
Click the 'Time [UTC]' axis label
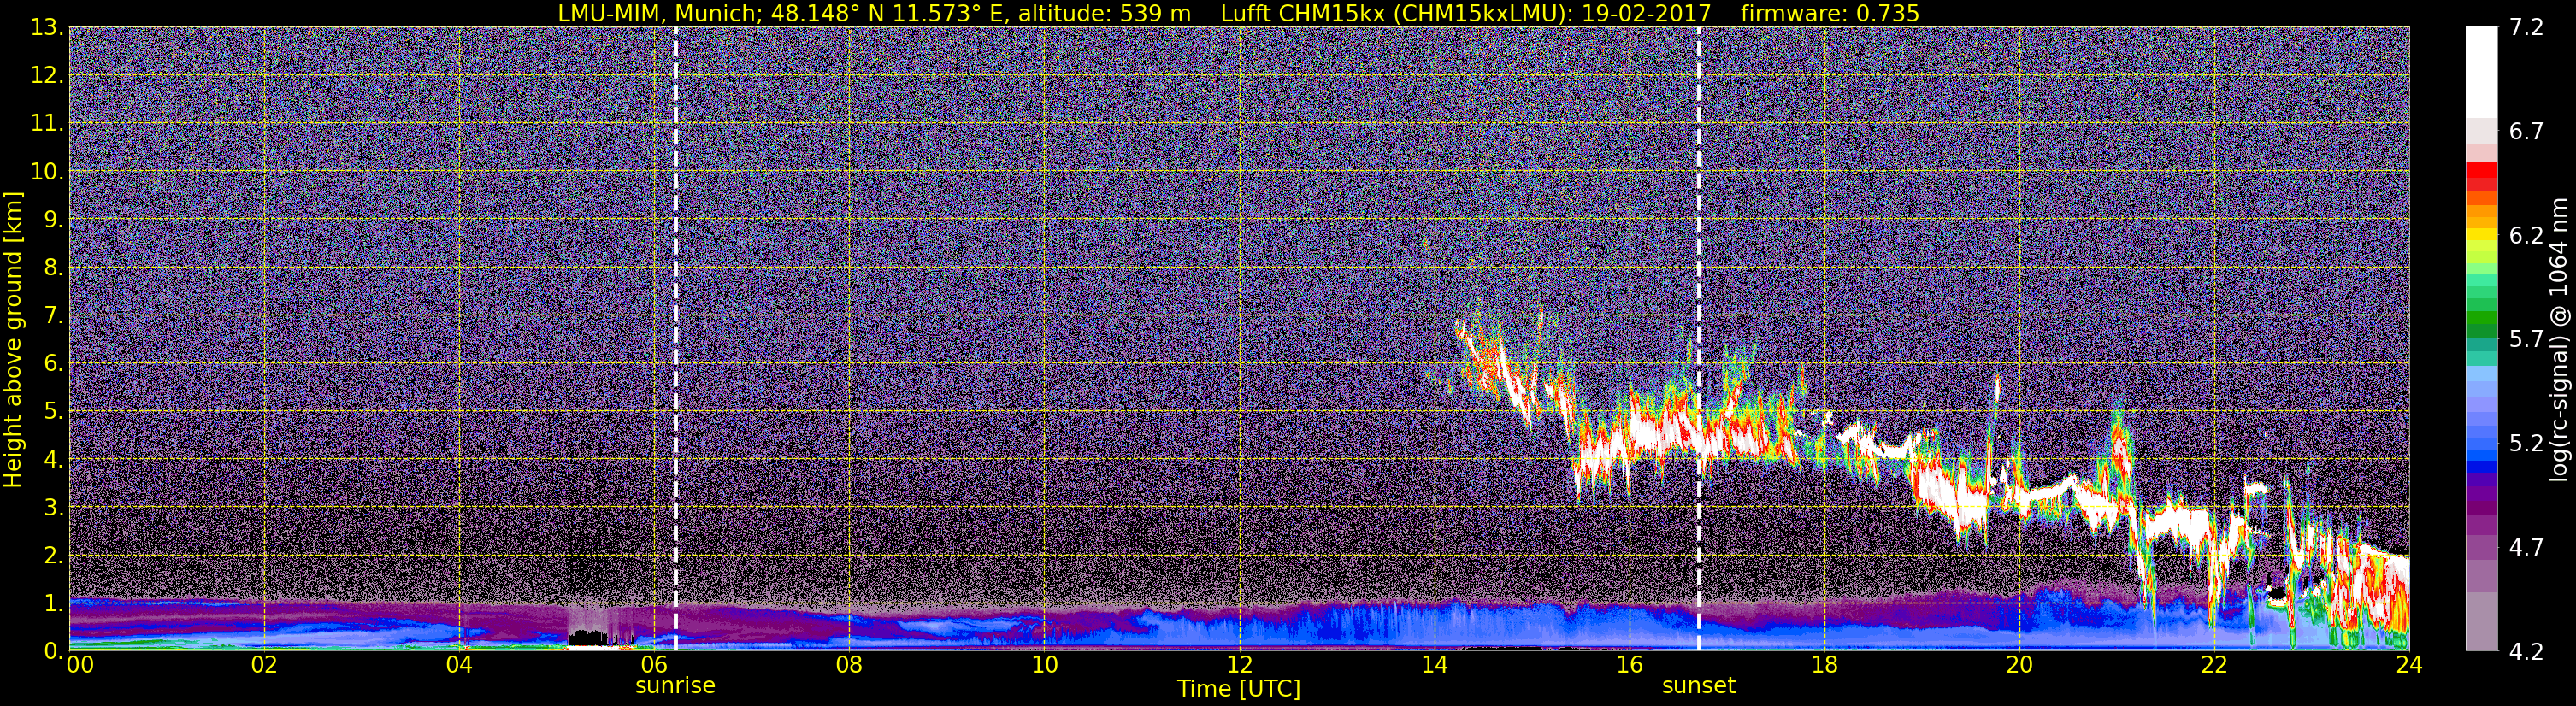click(1239, 688)
